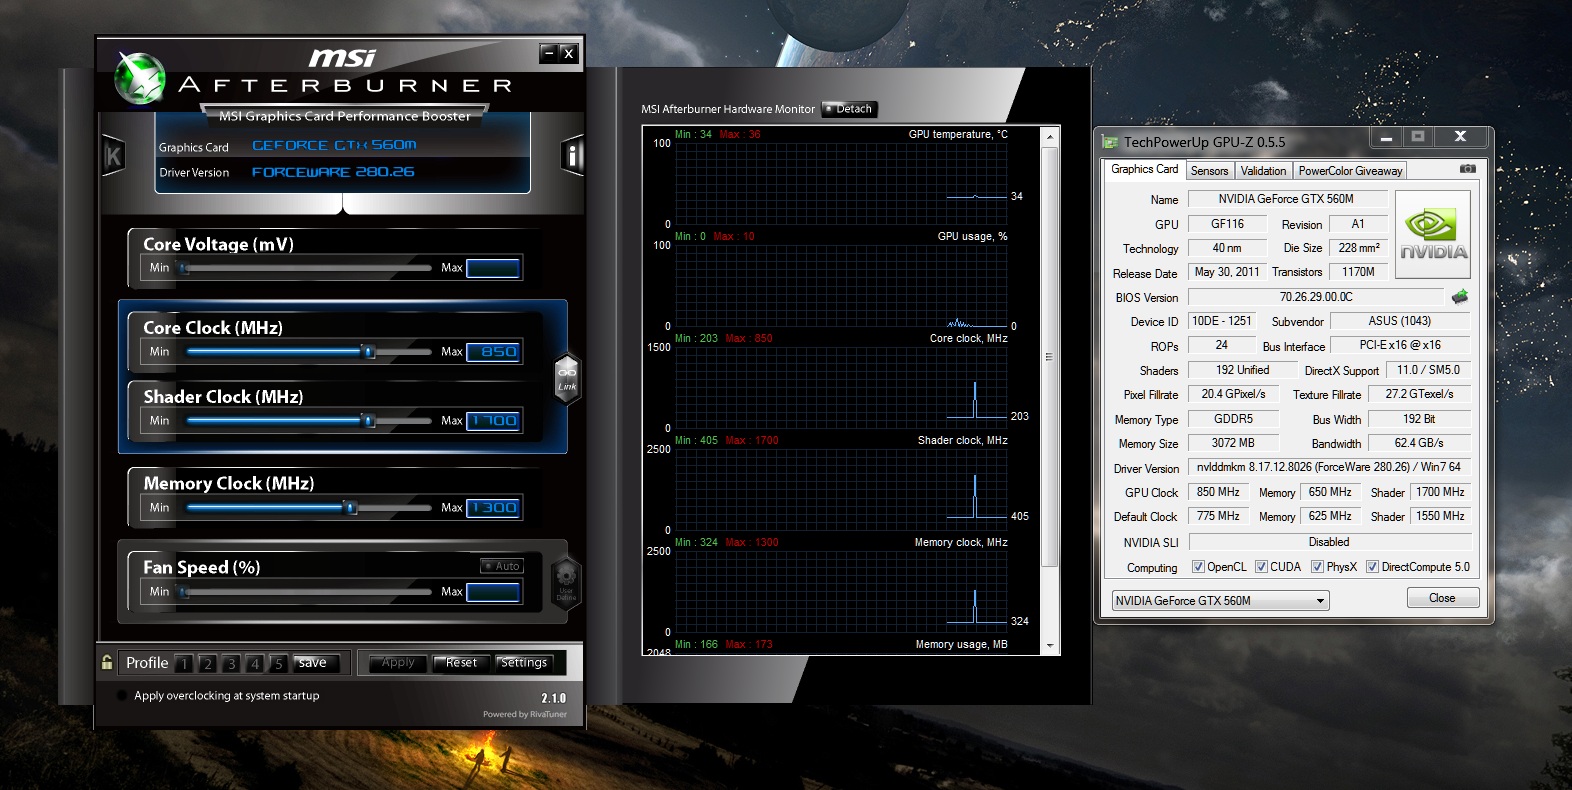The image size is (1572, 790).
Task: Switch to the Sensors tab
Action: [1209, 171]
